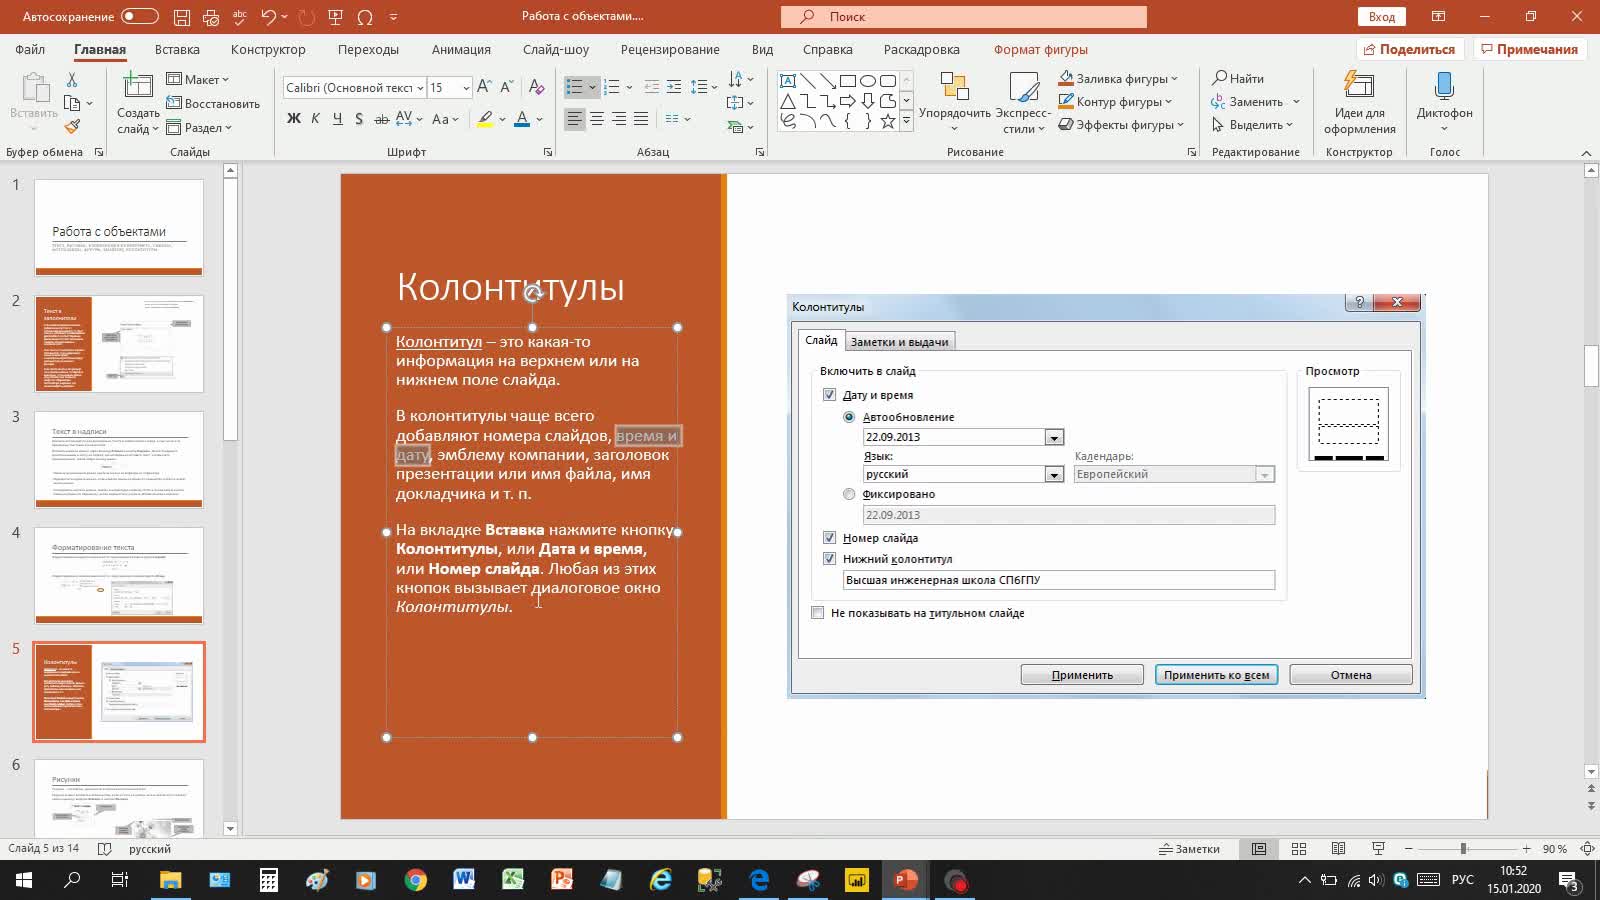Click the Поиск search box
Image resolution: width=1600 pixels, height=900 pixels.
(x=964, y=17)
